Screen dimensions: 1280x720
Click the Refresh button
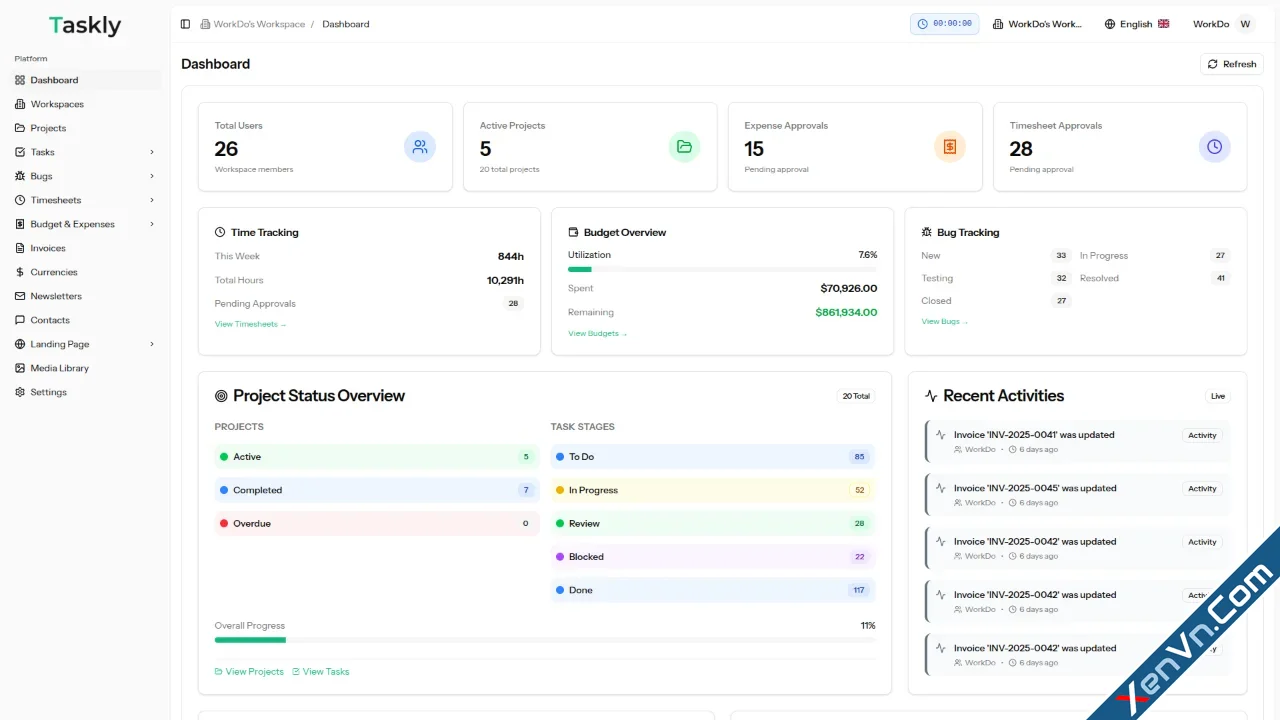click(1231, 64)
